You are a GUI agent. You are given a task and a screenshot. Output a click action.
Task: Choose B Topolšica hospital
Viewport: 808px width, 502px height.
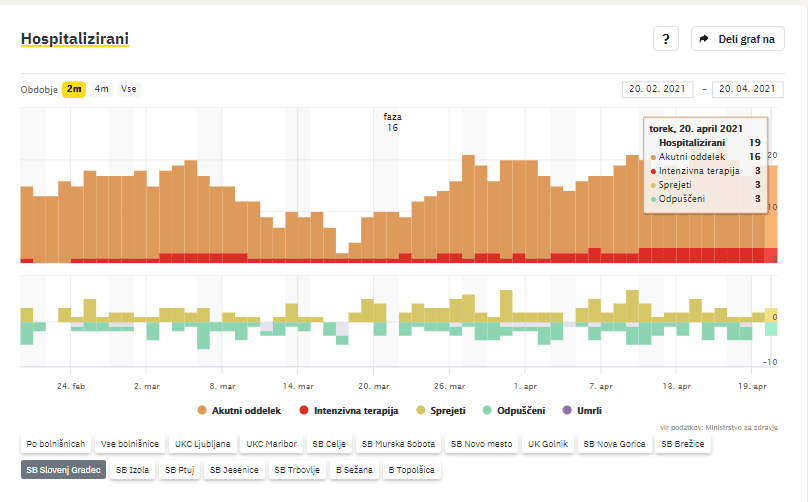click(x=411, y=469)
